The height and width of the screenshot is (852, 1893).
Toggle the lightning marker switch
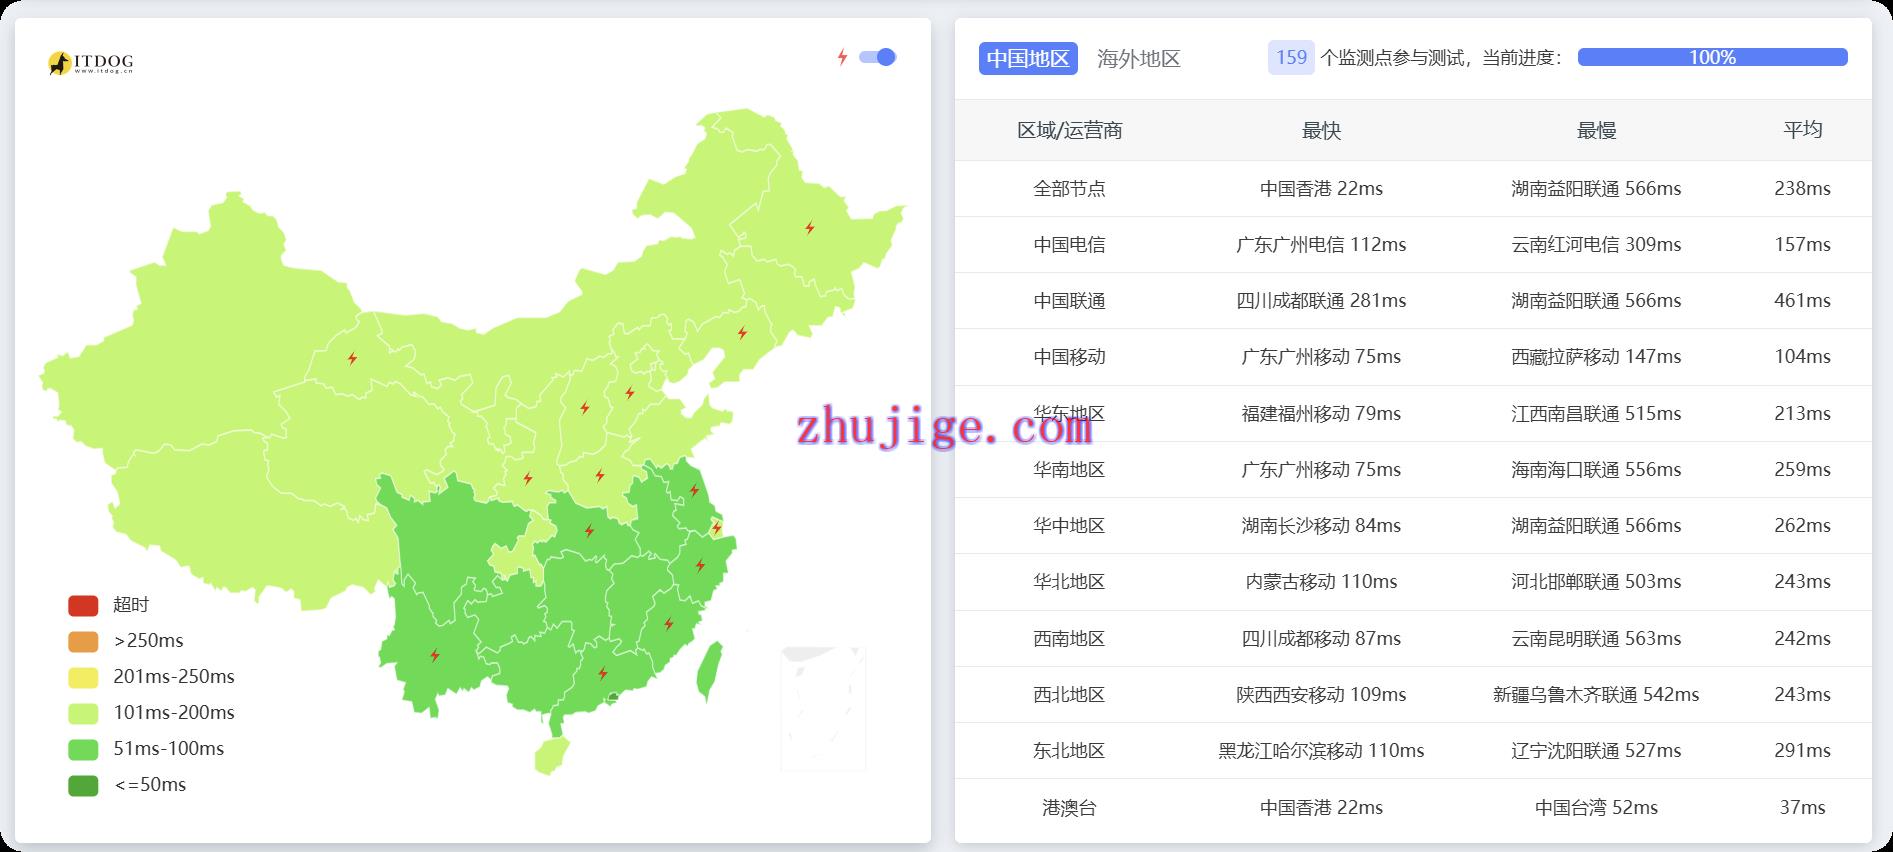[x=878, y=57]
